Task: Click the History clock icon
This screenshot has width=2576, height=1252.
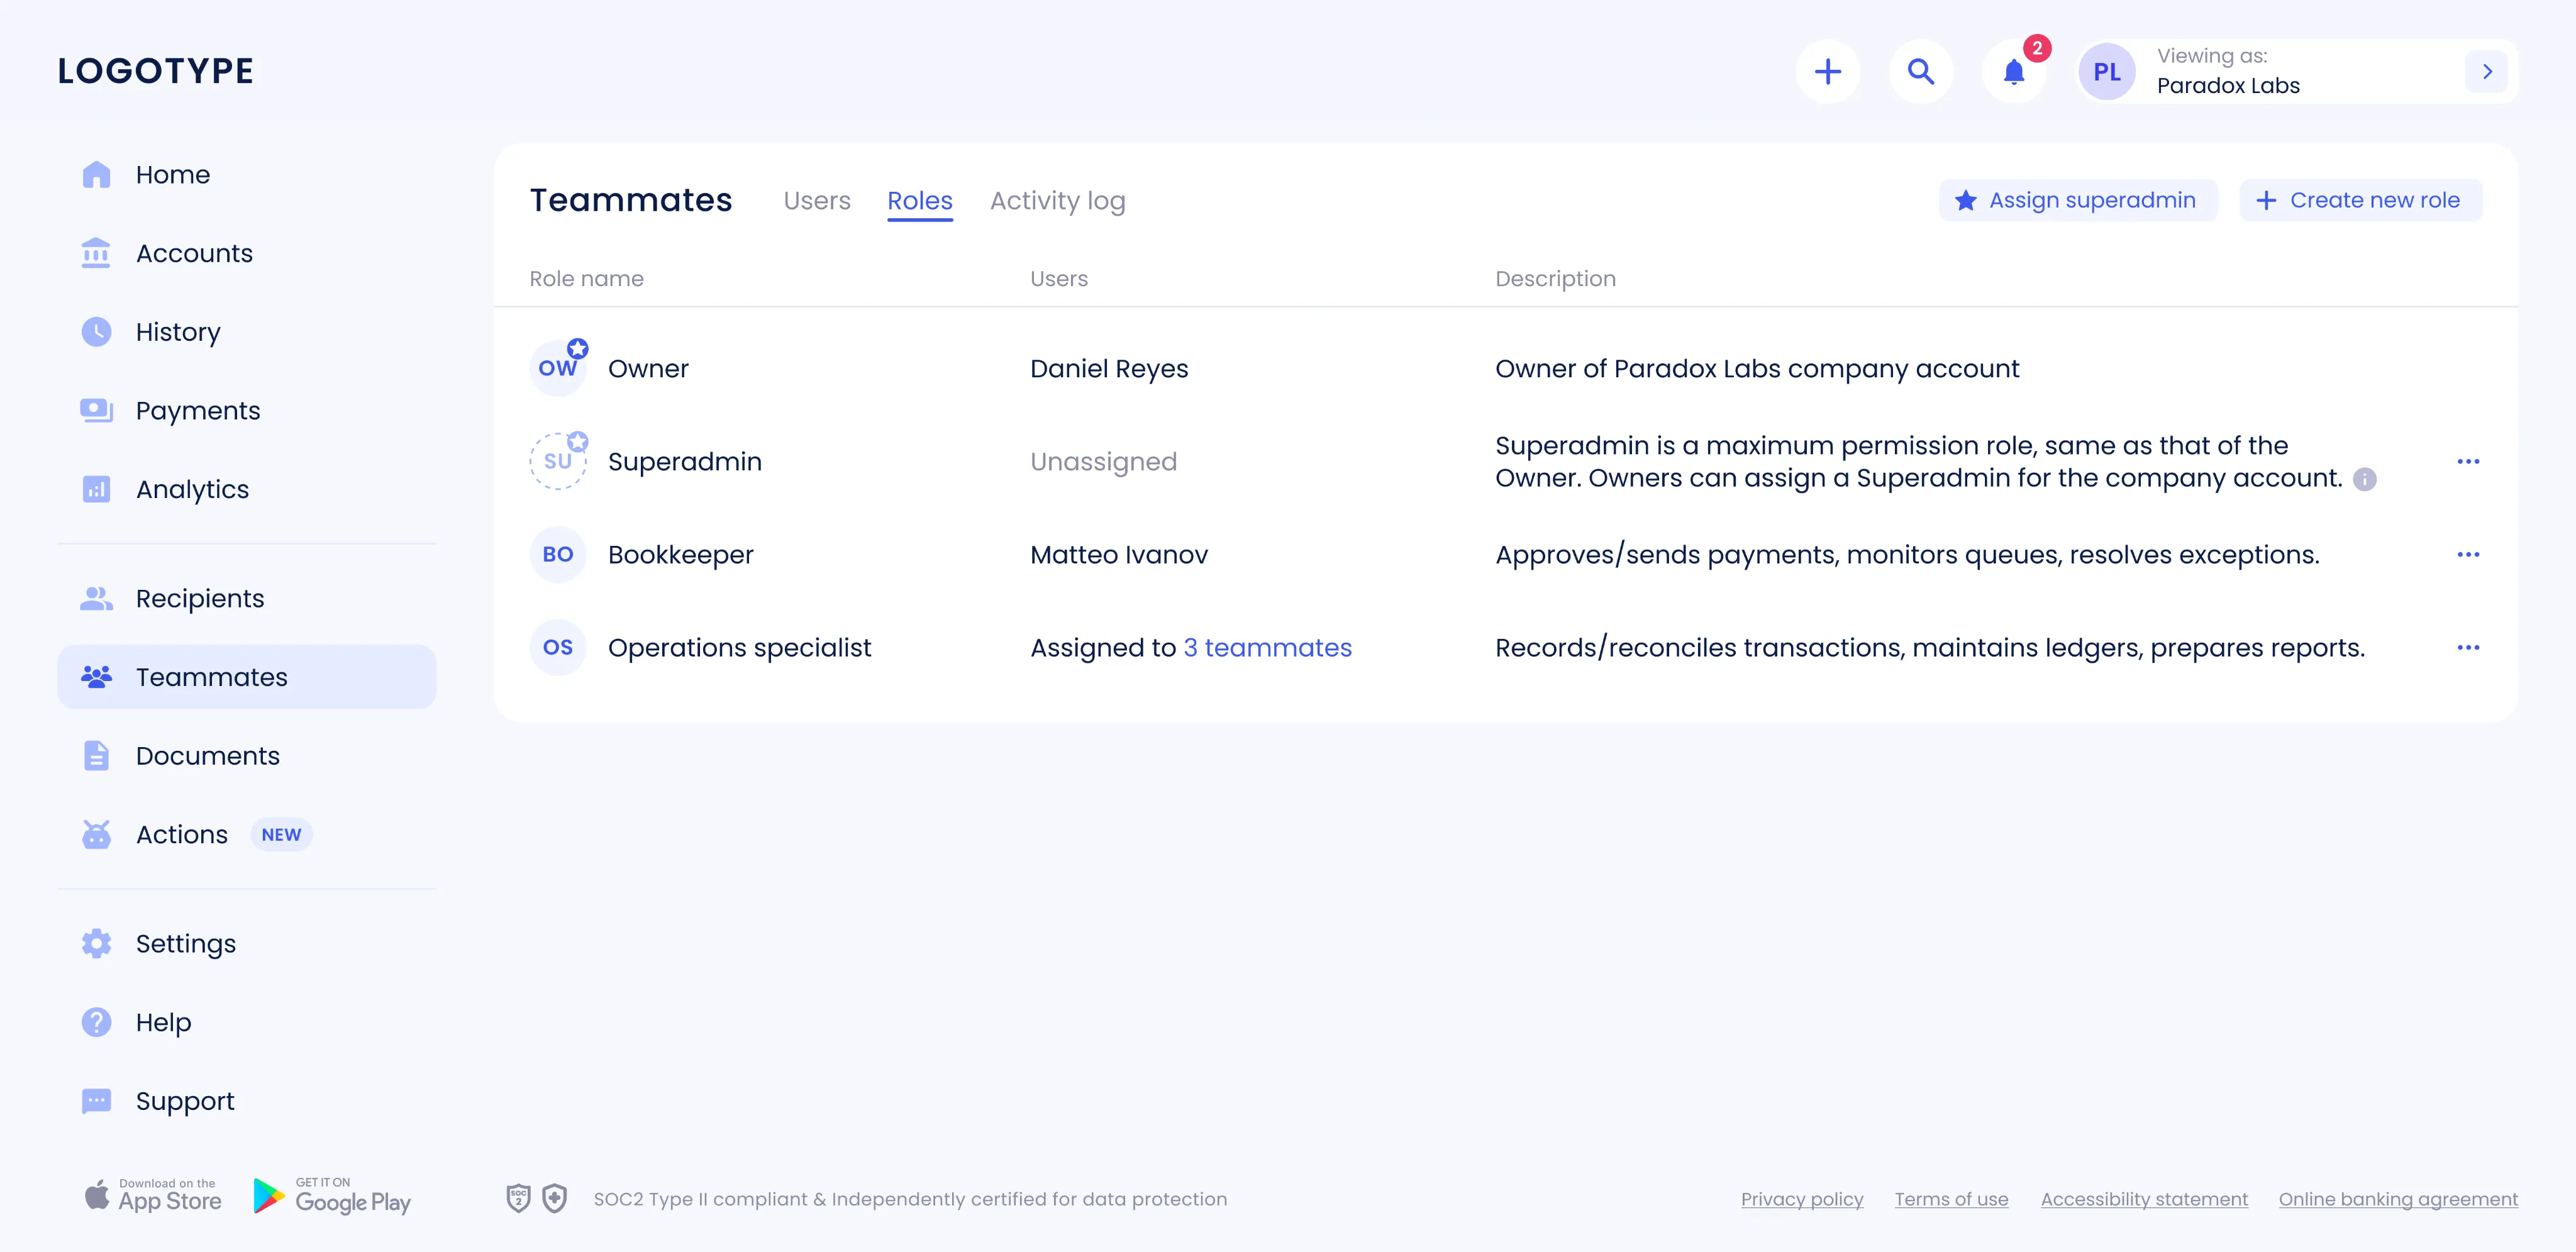Action: point(96,332)
